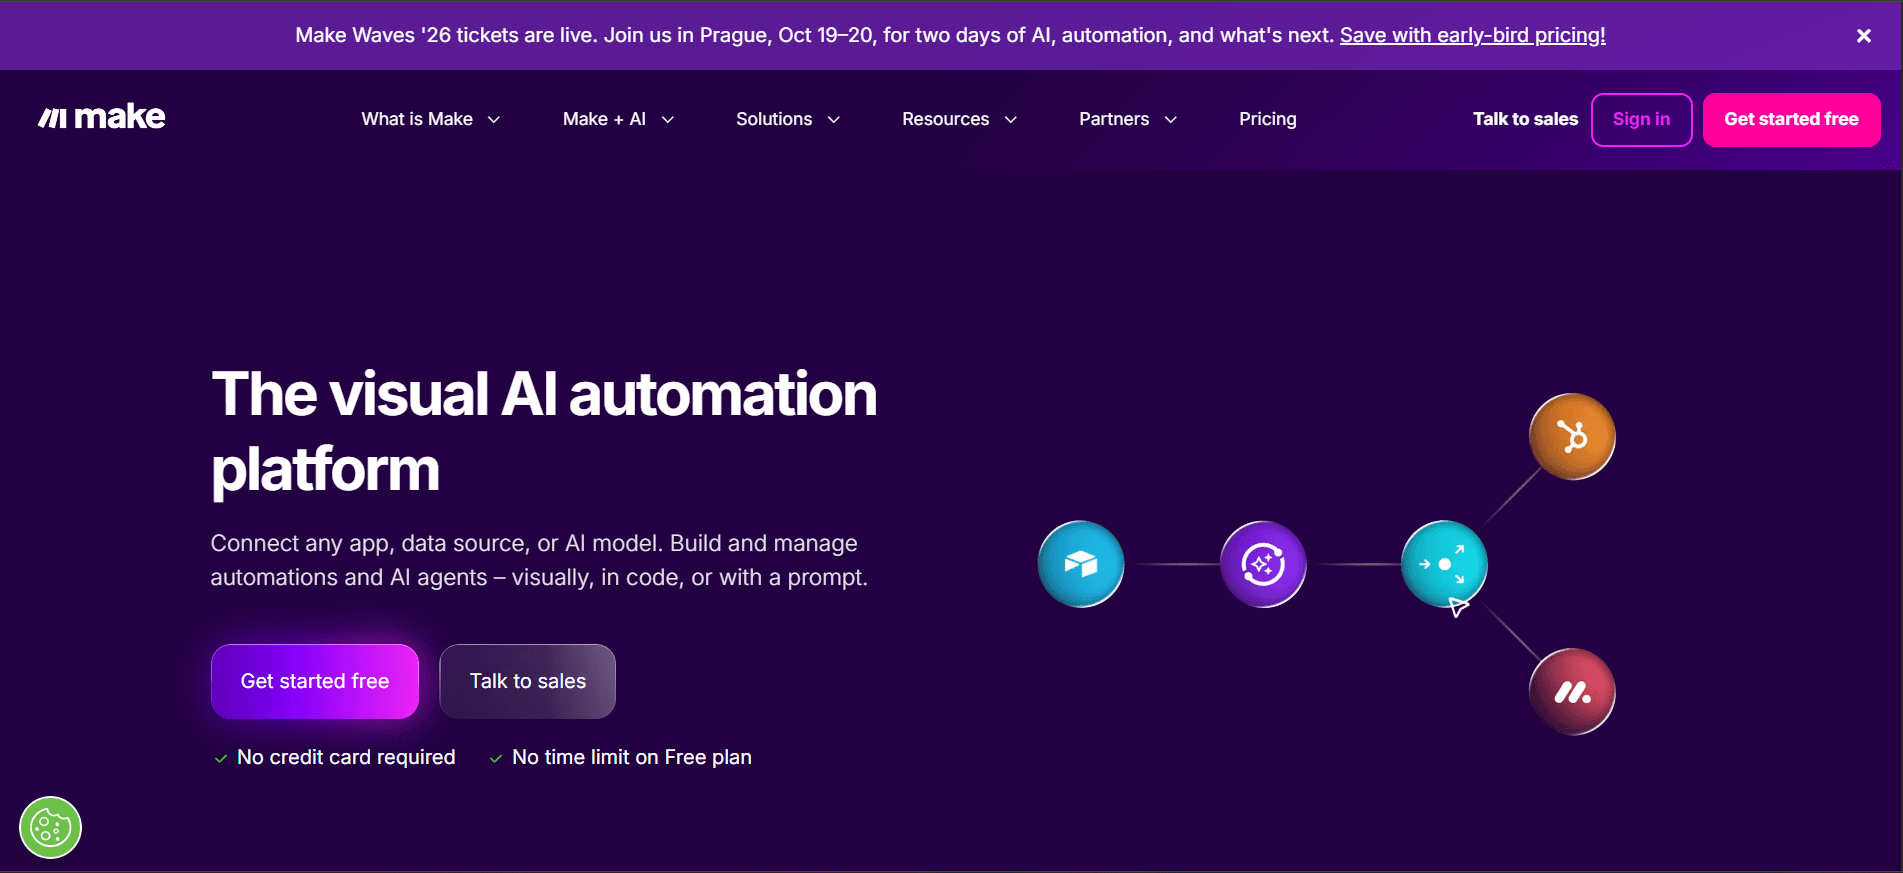
Task: Click the Sign in button
Action: click(1641, 119)
